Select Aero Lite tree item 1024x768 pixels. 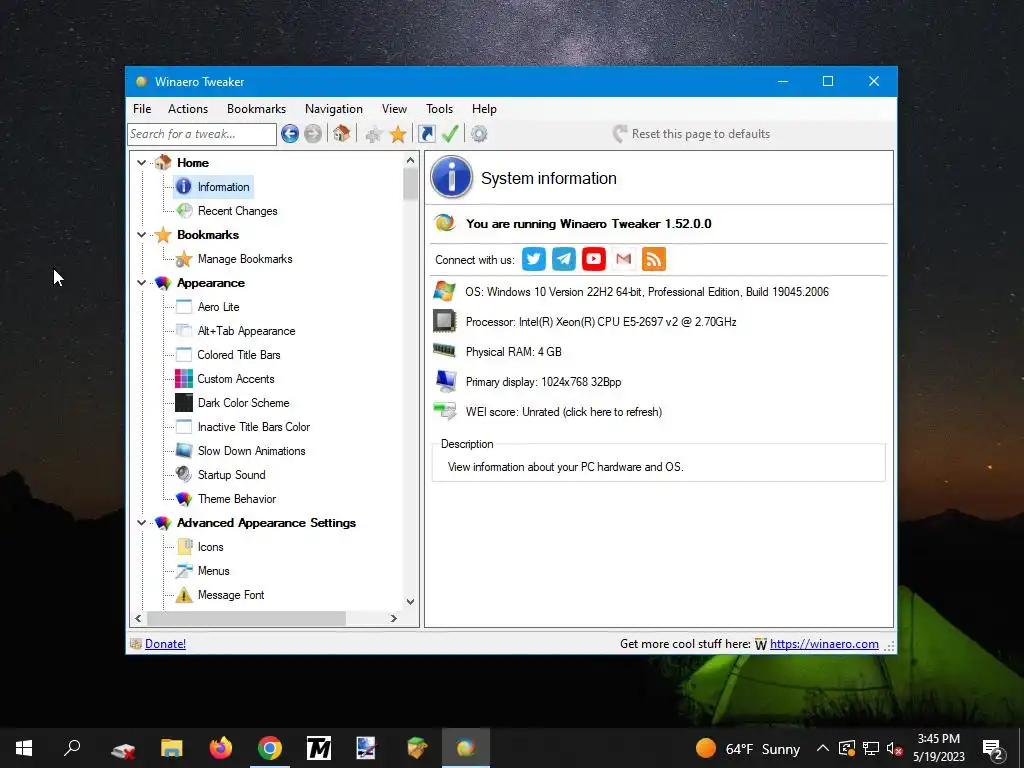(219, 307)
